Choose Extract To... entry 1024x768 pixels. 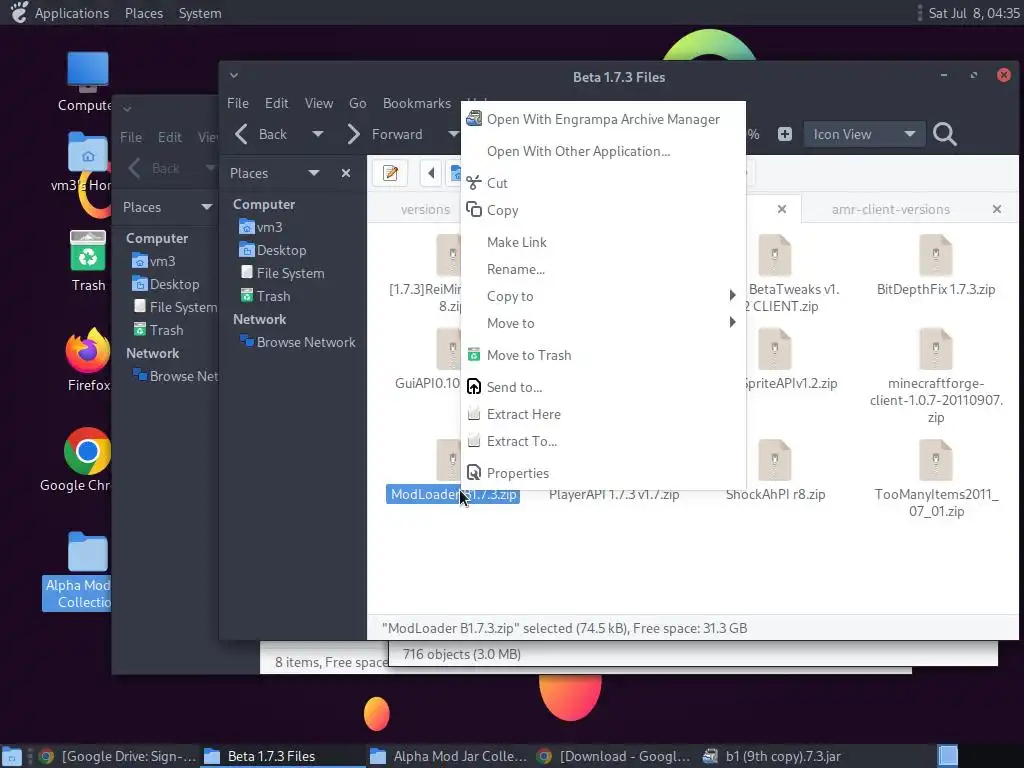pyautogui.click(x=603, y=441)
